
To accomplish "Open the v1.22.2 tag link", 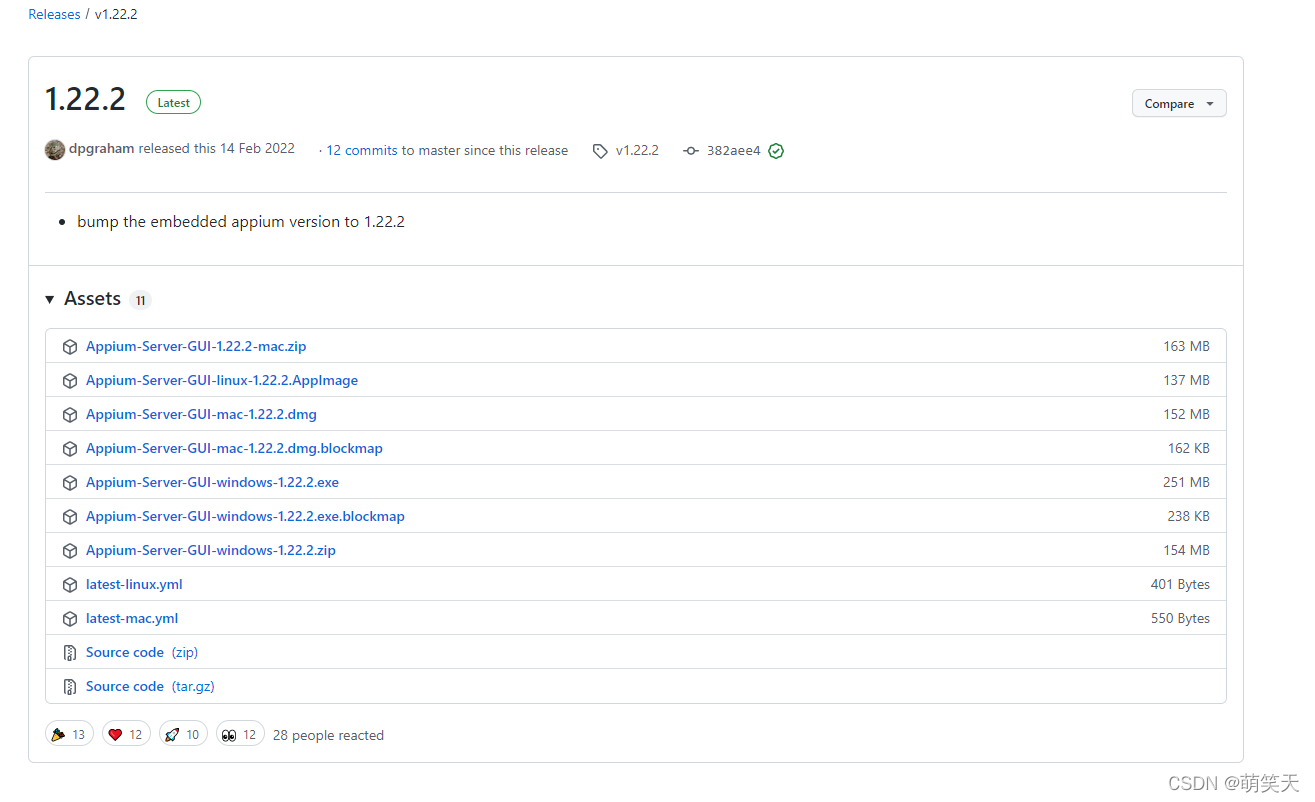I will tap(637, 150).
